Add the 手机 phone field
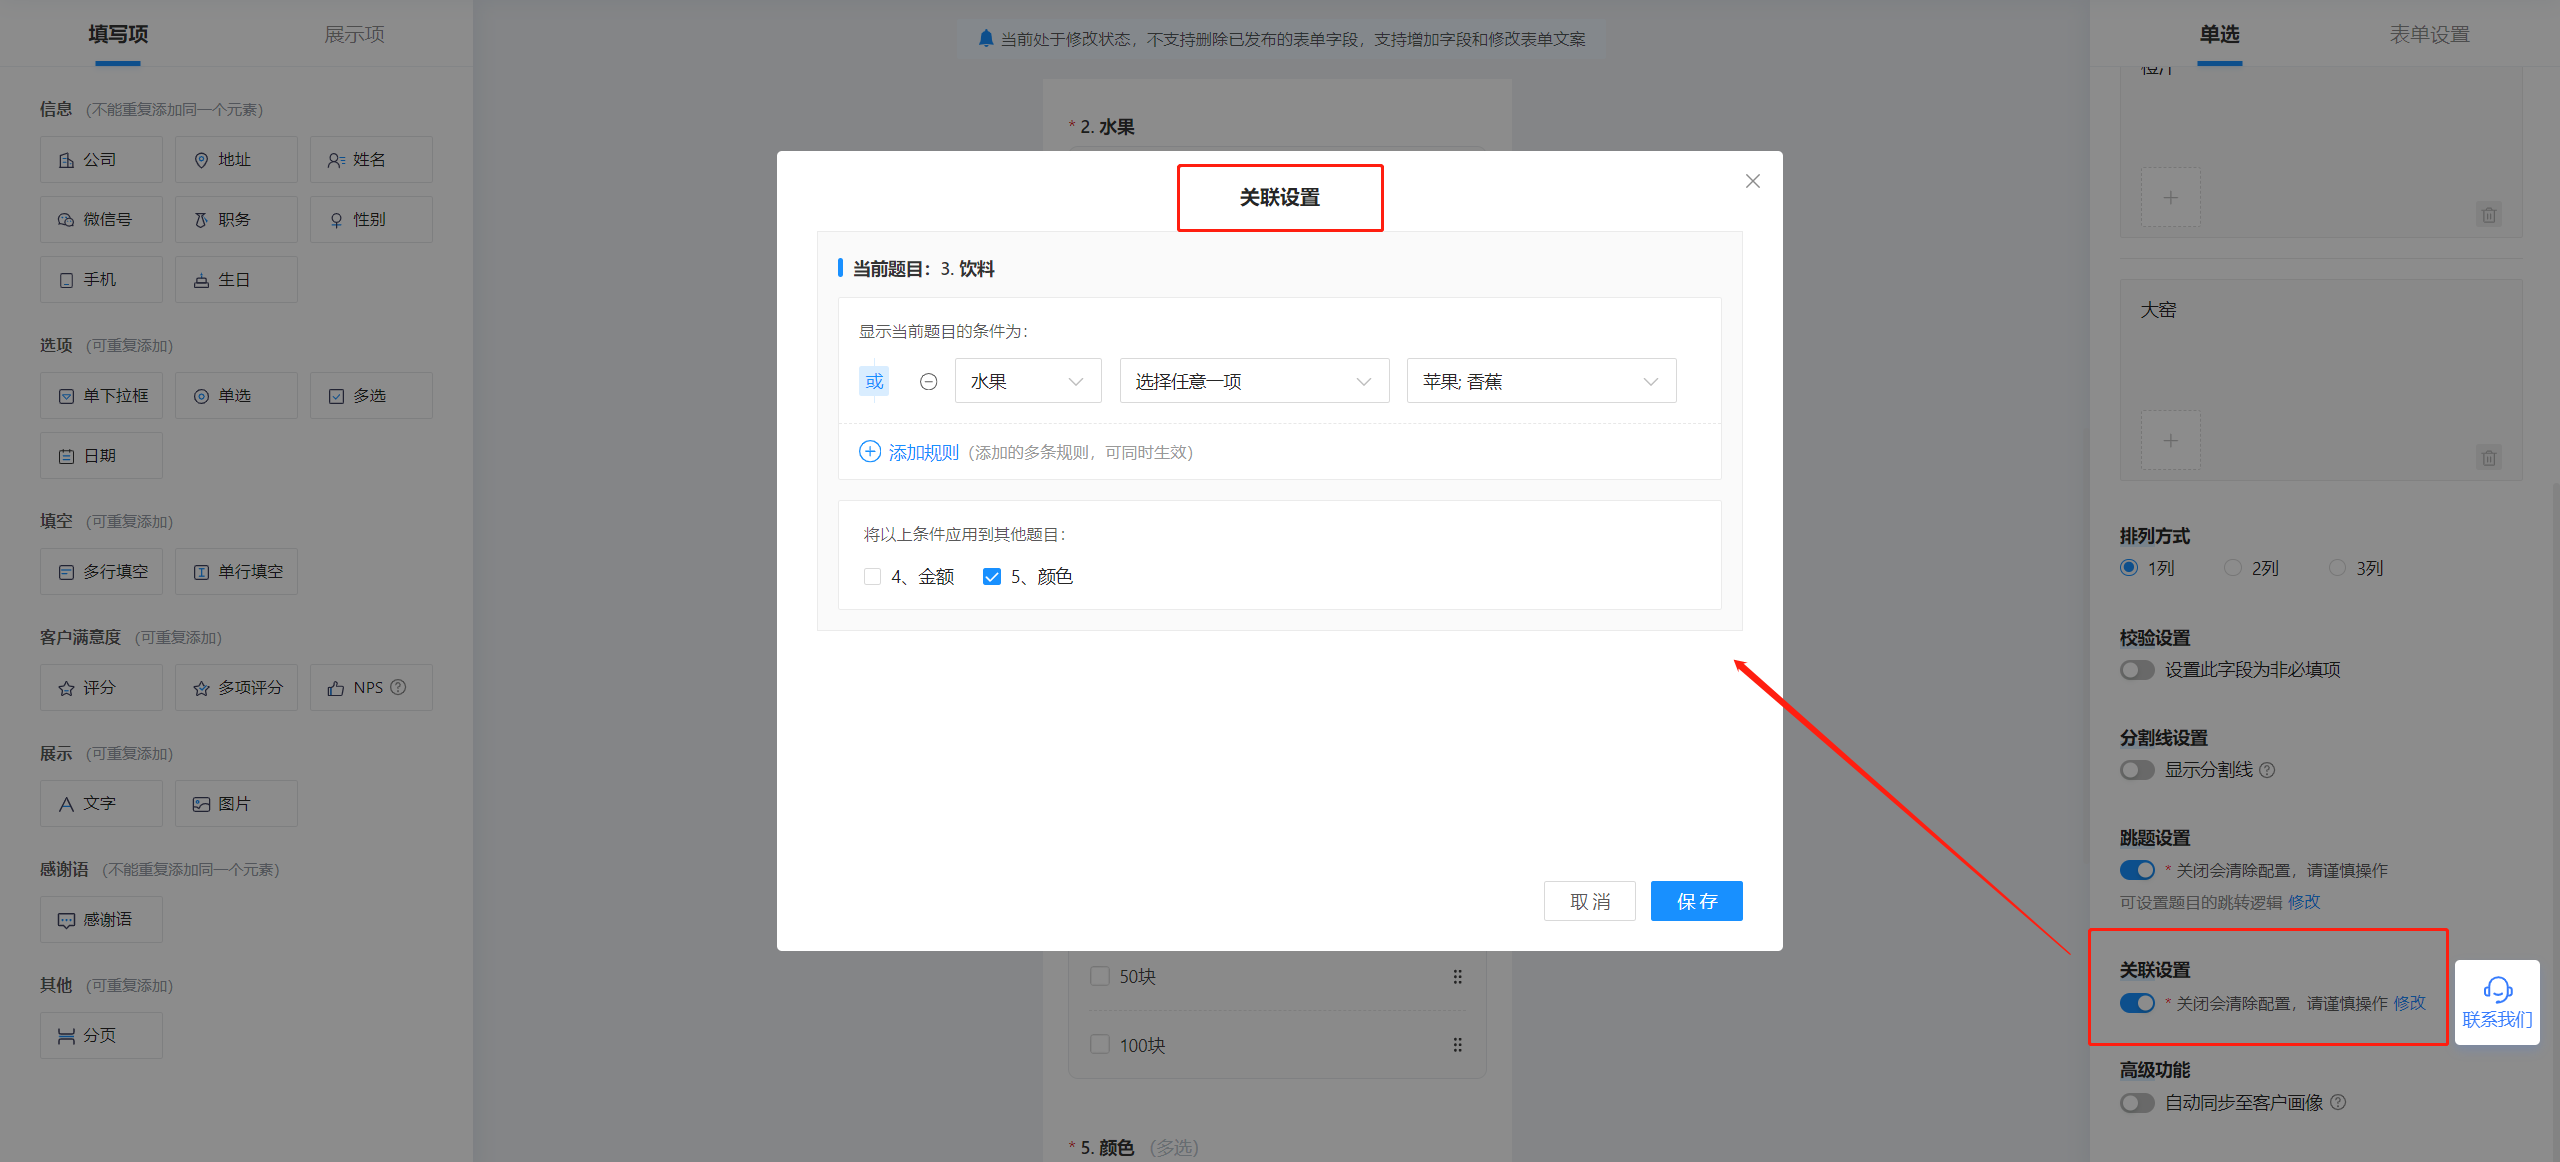2560x1162 pixels. (x=101, y=280)
